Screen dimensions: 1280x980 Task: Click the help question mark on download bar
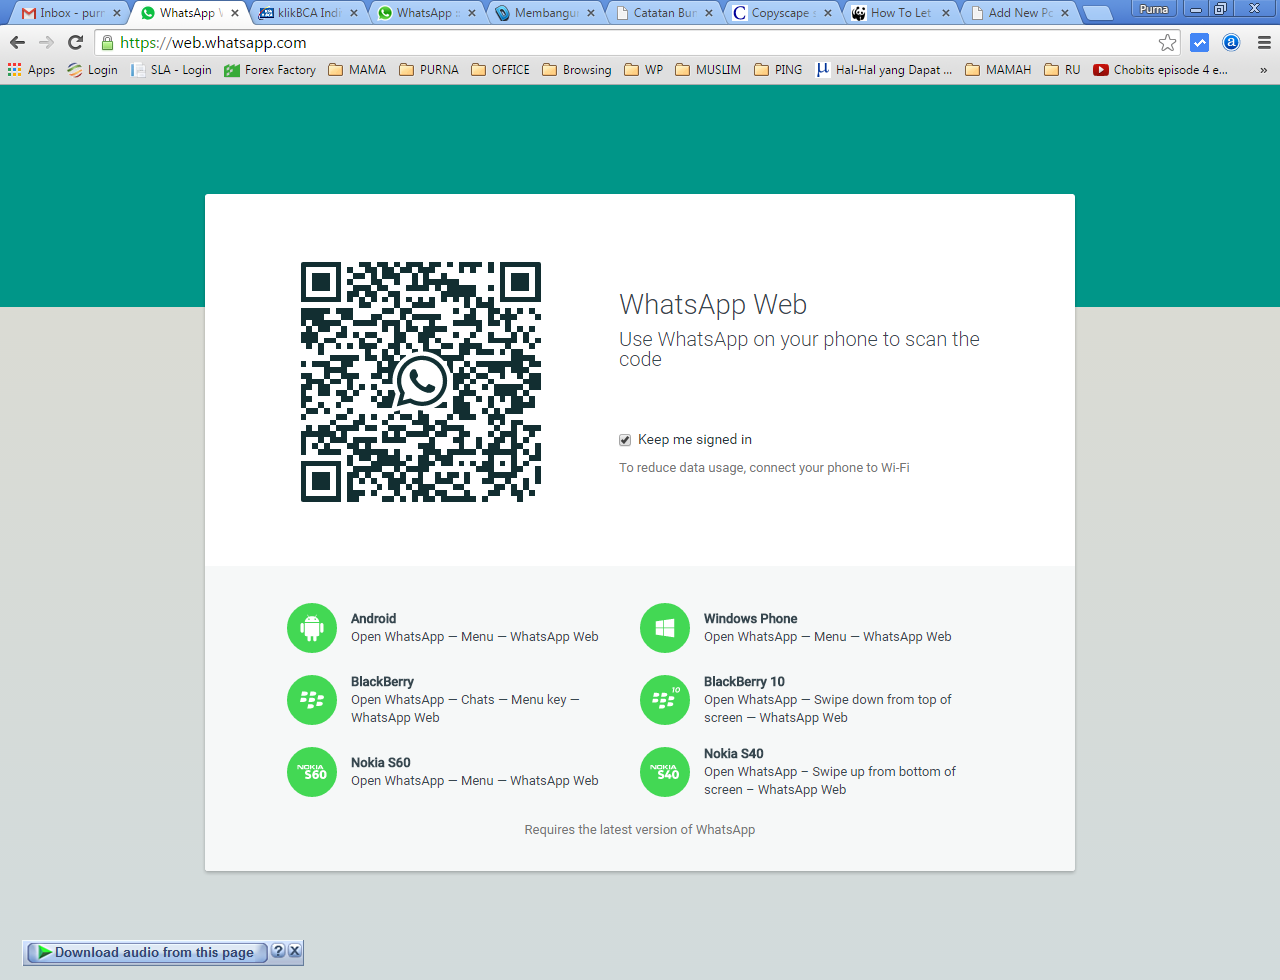[x=278, y=951]
